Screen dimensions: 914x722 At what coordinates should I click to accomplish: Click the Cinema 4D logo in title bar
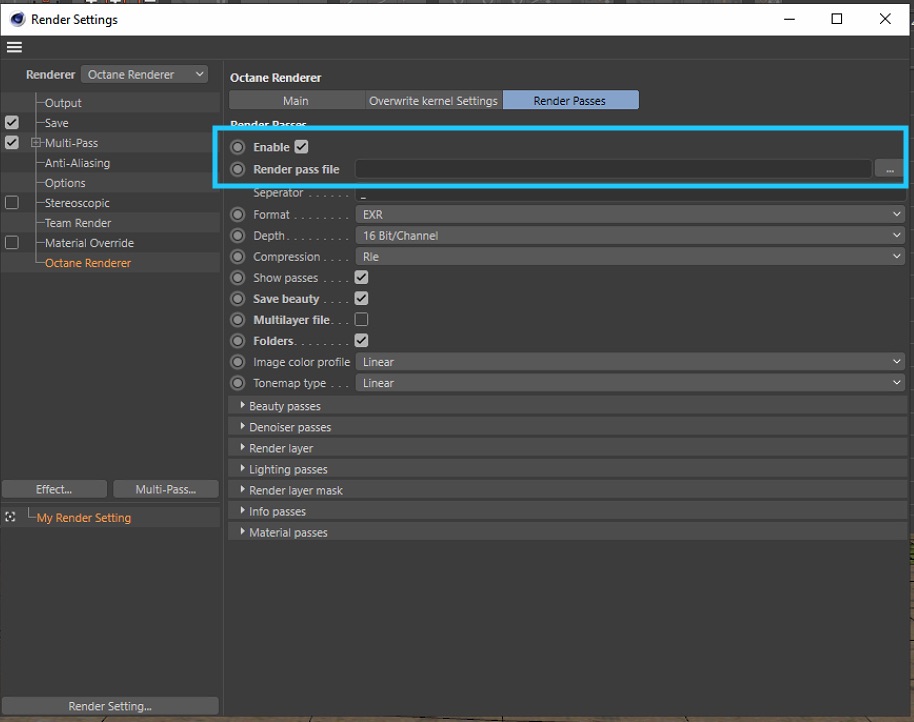click(x=18, y=19)
